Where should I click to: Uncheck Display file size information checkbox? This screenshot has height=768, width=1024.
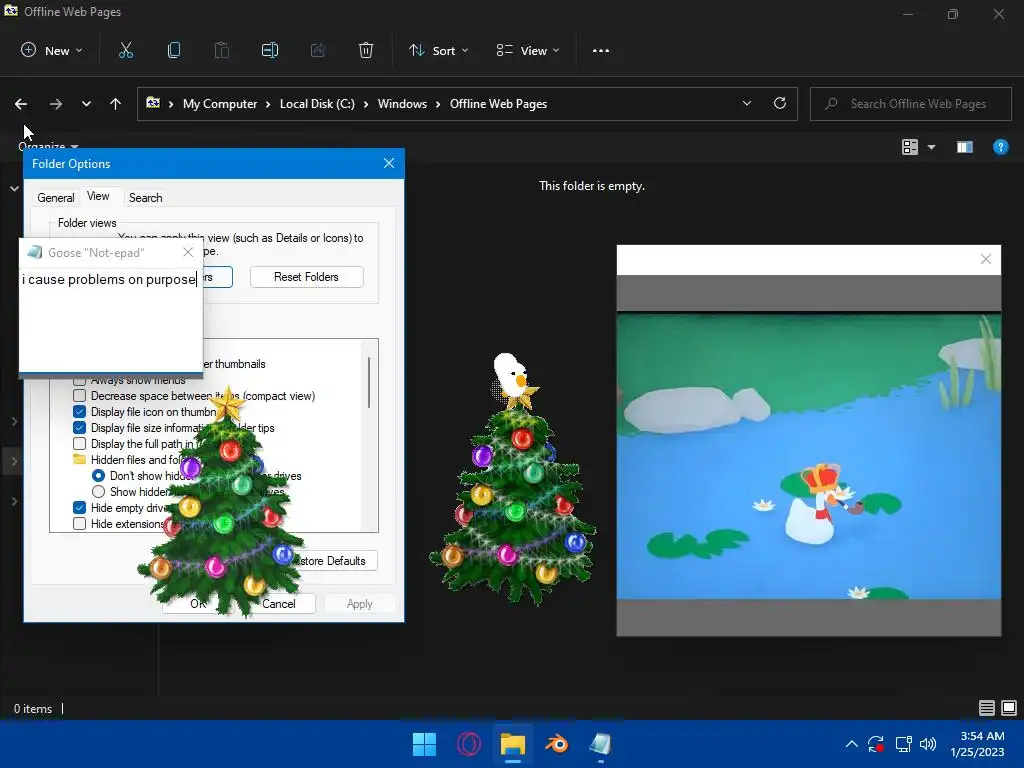pyautogui.click(x=80, y=428)
